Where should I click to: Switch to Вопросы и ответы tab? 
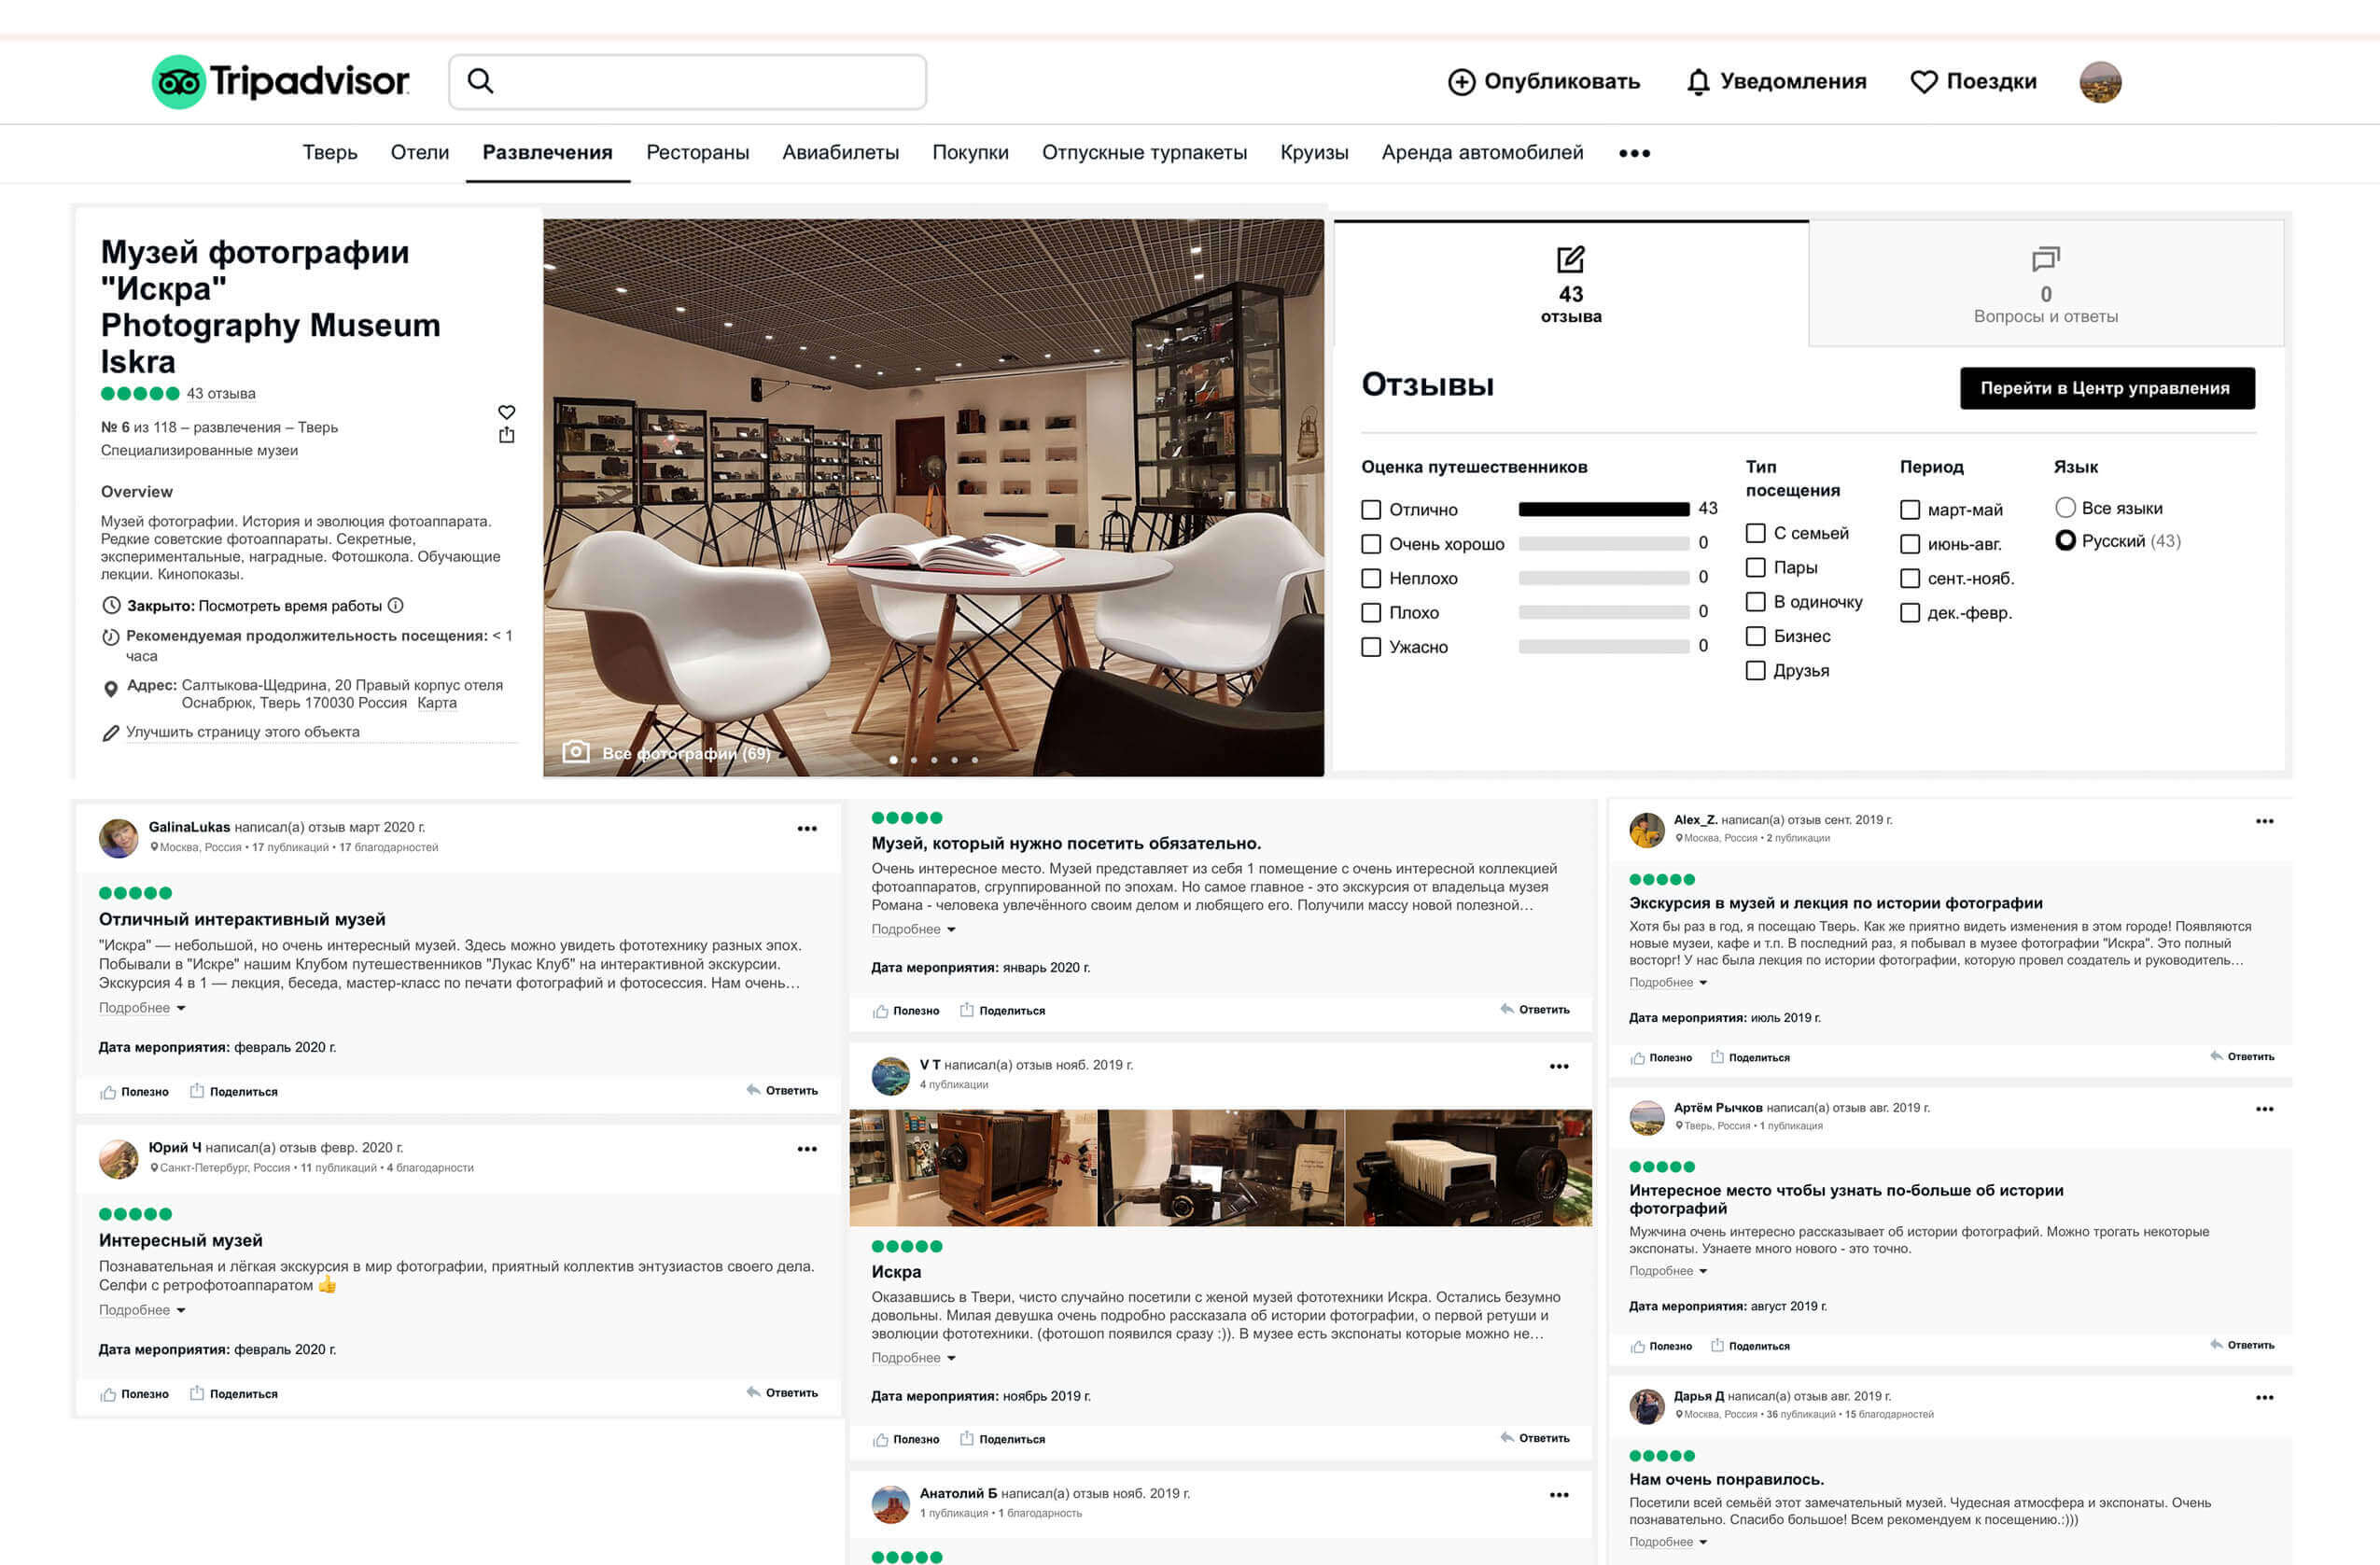coord(2045,285)
